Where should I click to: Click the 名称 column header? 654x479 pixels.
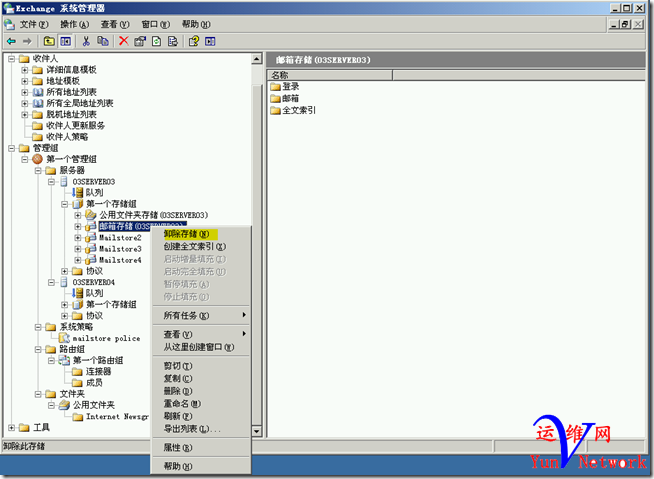[330, 75]
